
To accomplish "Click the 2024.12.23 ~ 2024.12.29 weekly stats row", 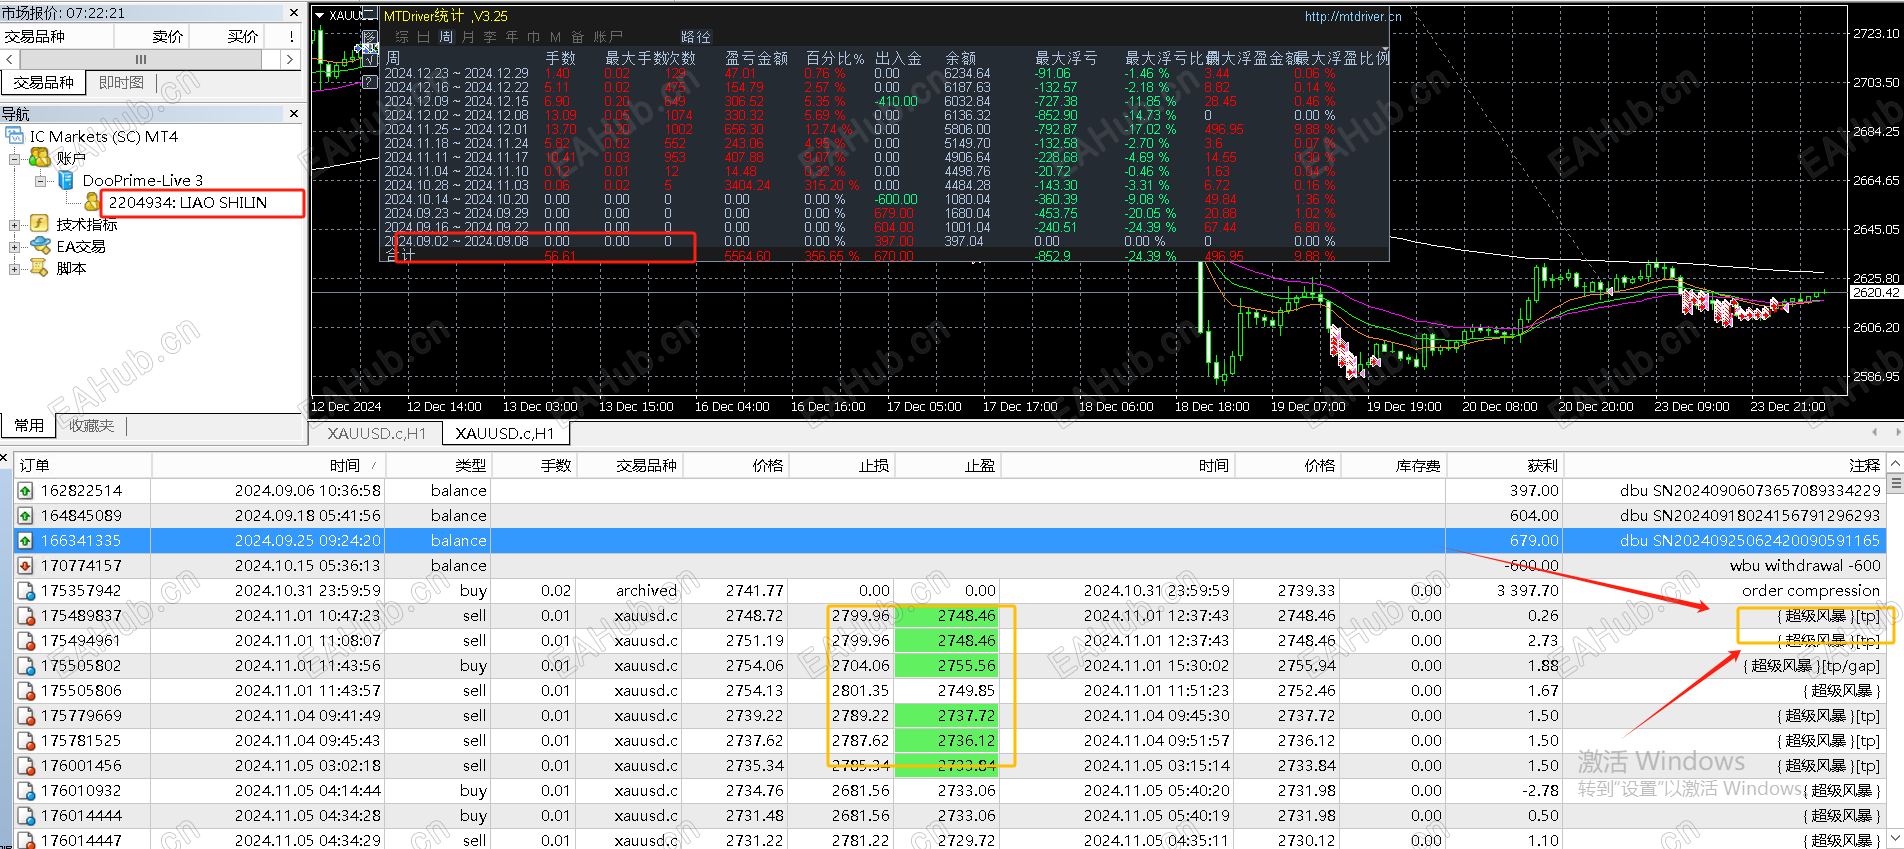I will point(884,73).
